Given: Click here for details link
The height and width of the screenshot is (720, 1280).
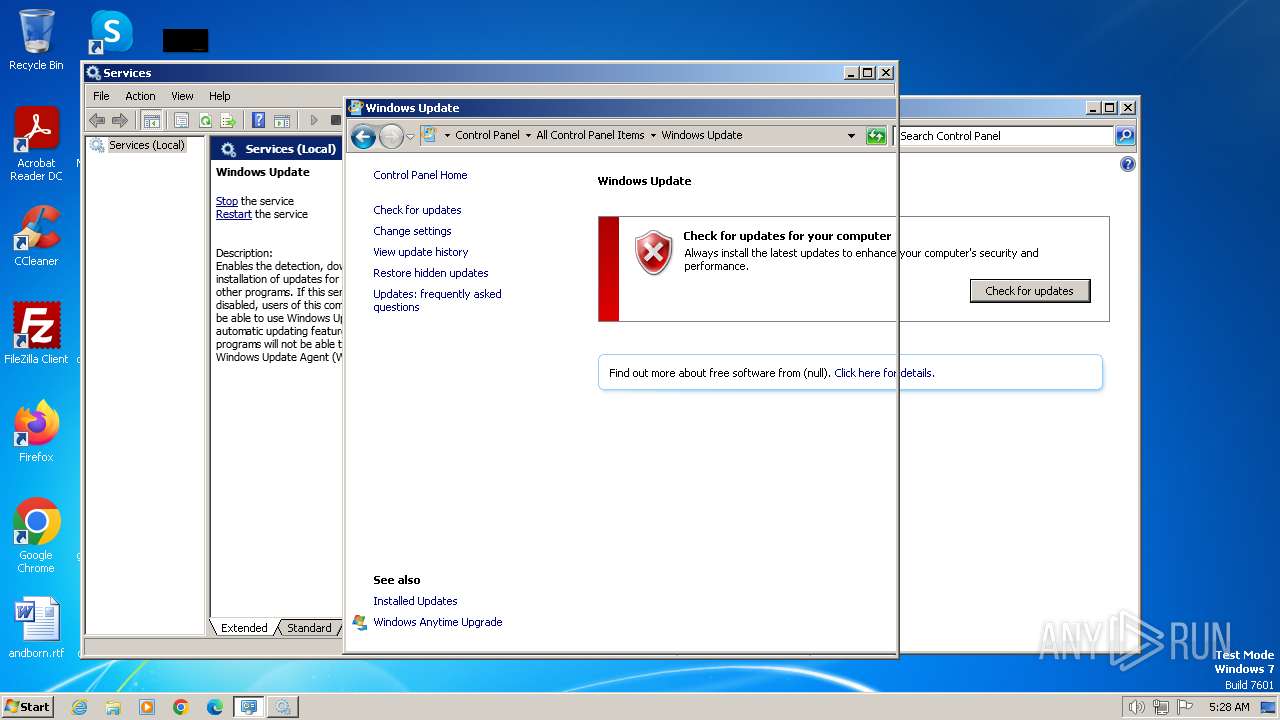Looking at the screenshot, I should point(884,373).
